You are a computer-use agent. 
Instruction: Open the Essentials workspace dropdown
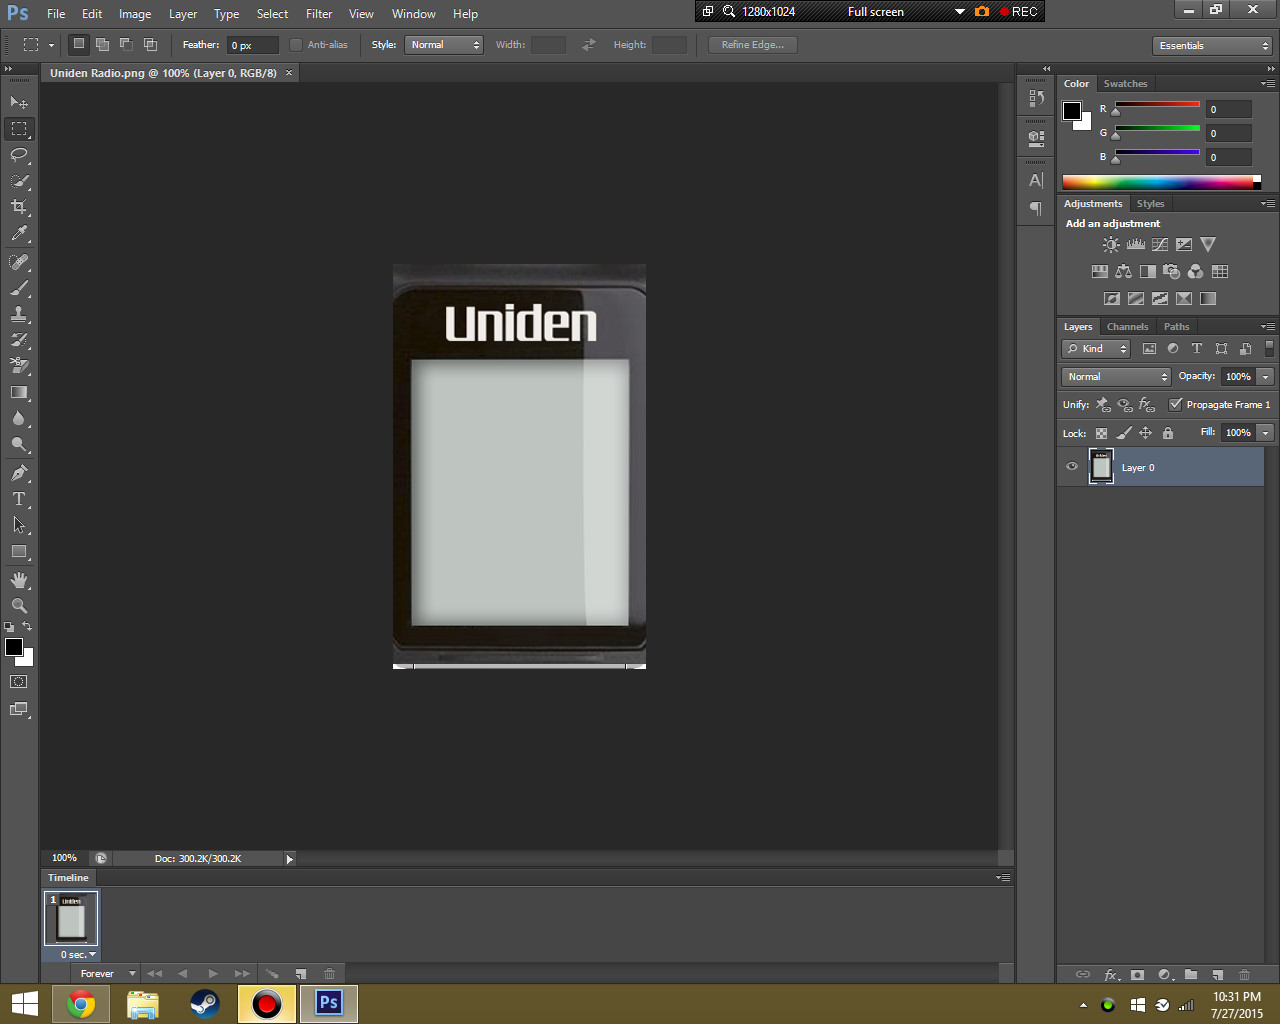click(1212, 46)
